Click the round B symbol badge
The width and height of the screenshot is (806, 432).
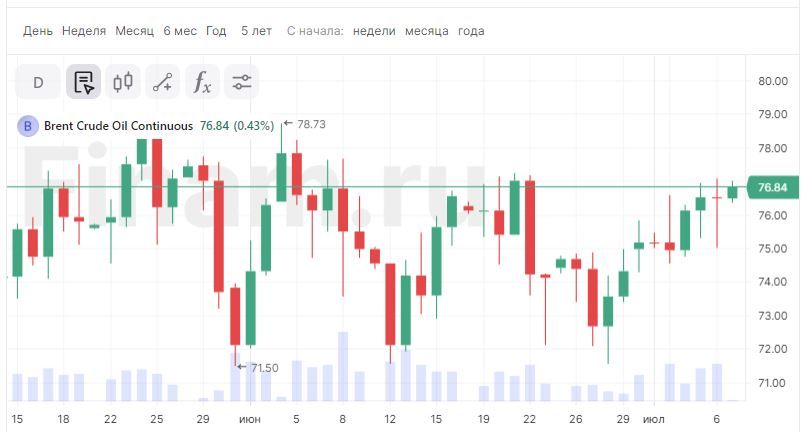pos(28,126)
